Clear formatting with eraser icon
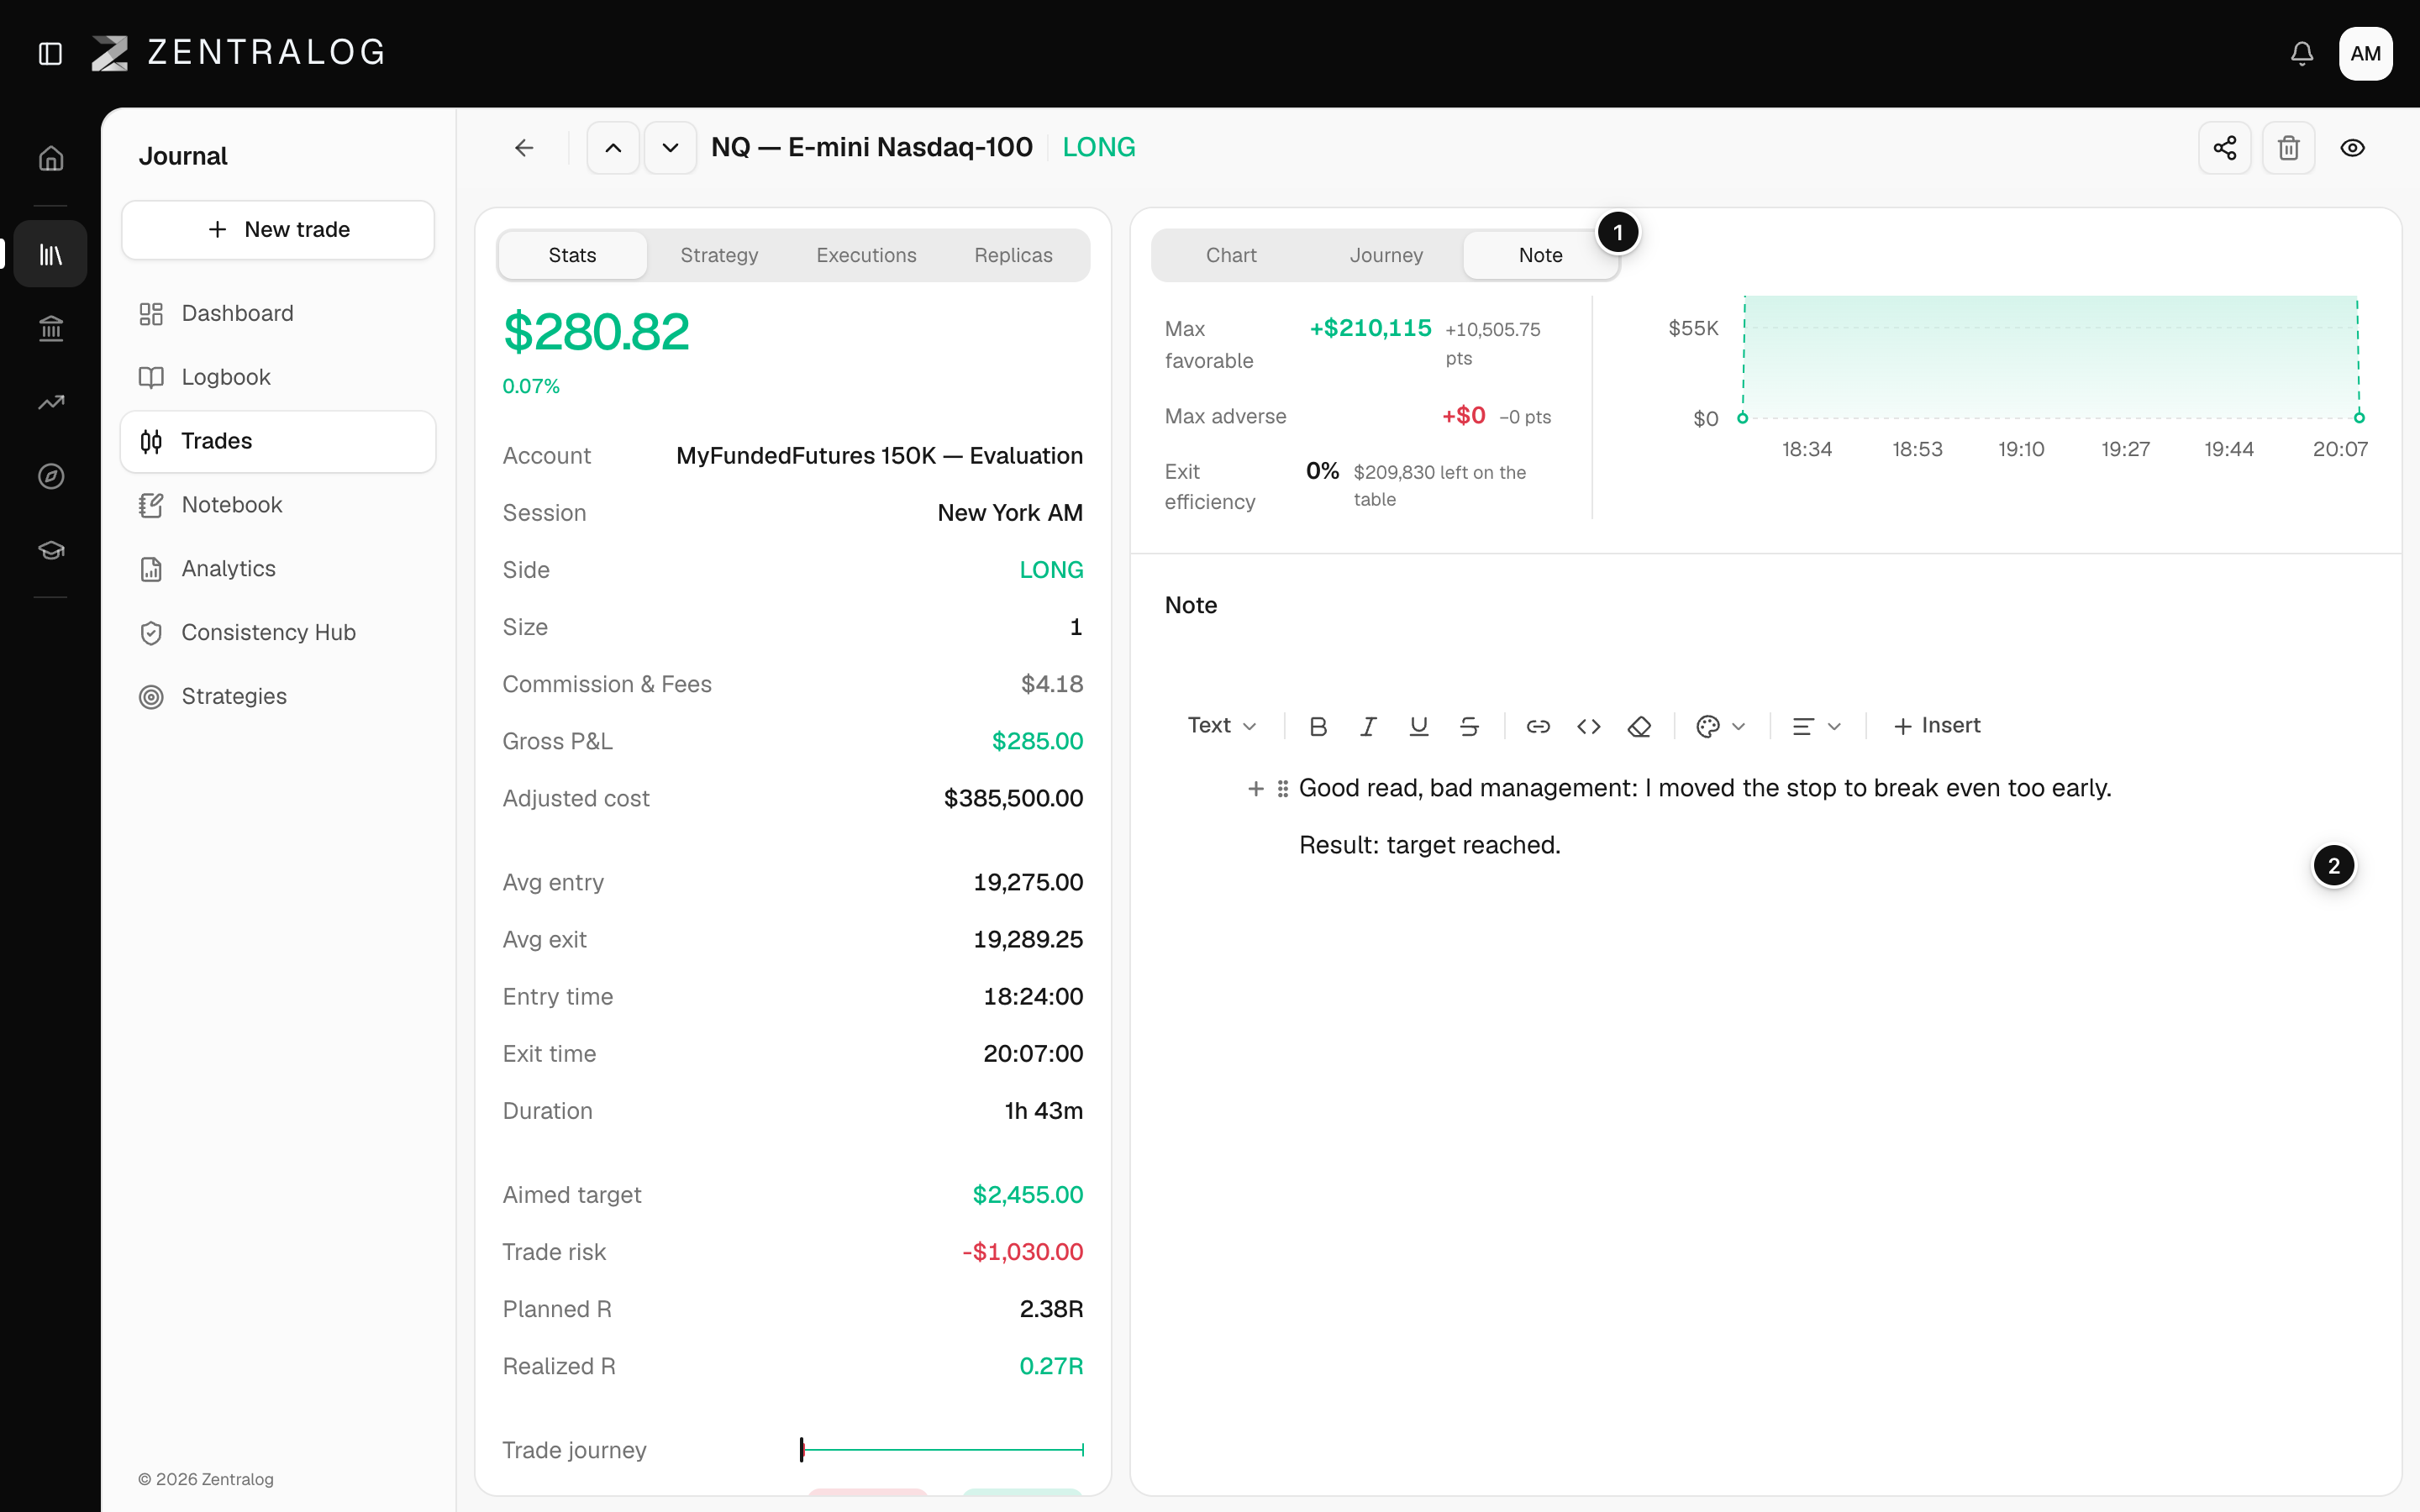 point(1639,726)
